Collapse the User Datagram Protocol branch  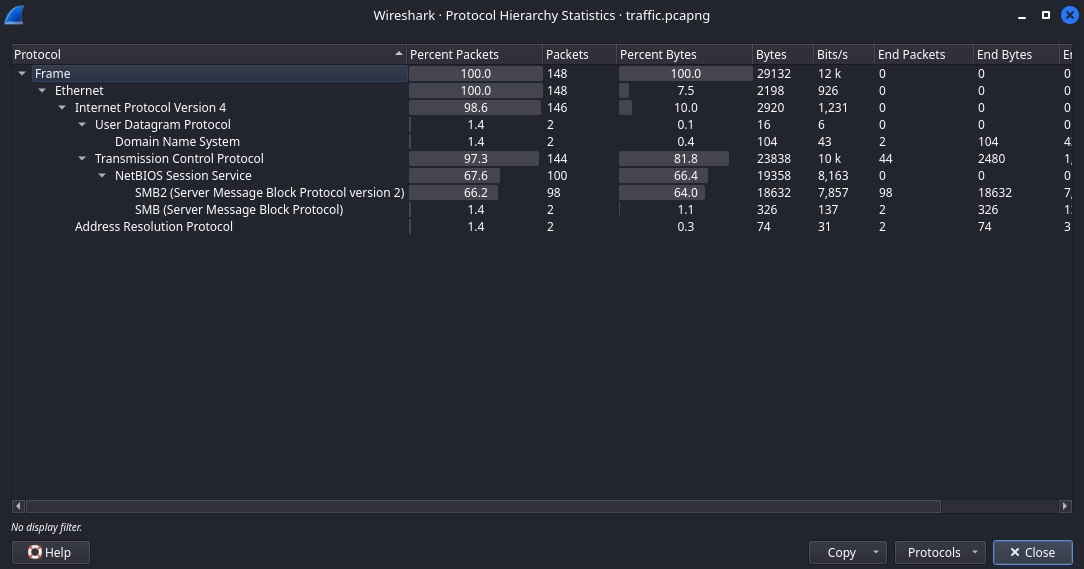click(82, 125)
